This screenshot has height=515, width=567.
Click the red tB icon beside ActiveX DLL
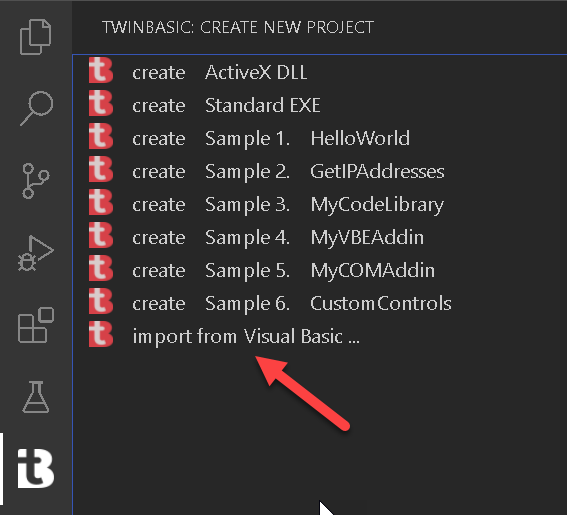(x=101, y=71)
